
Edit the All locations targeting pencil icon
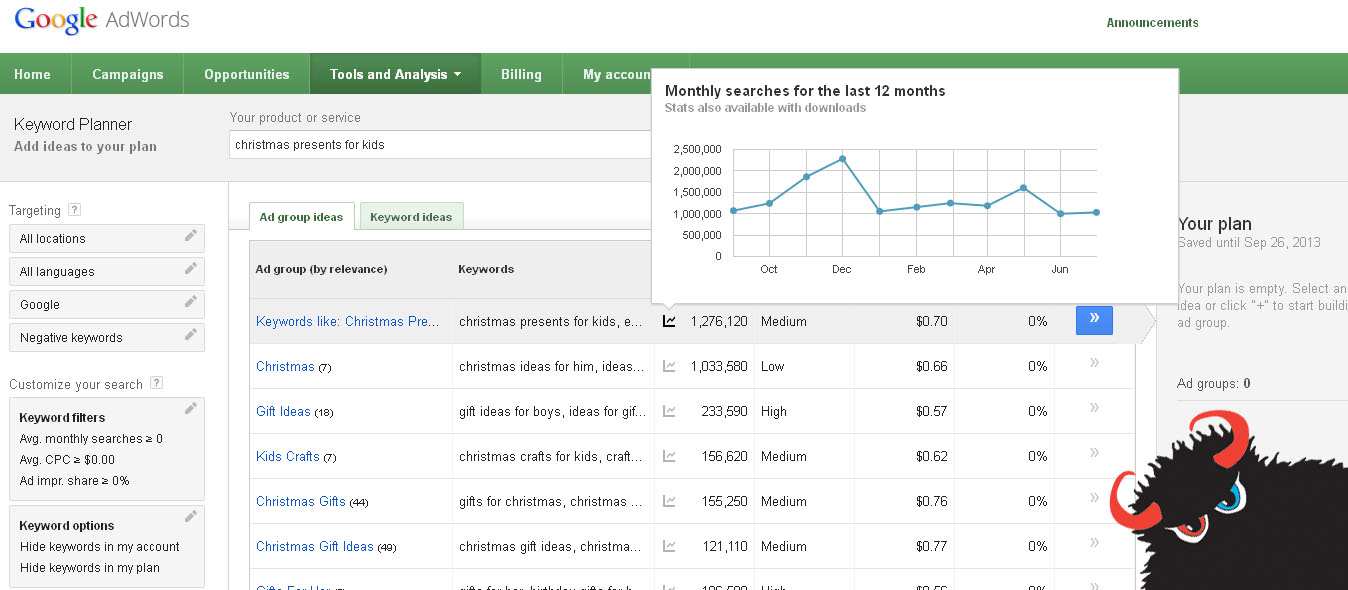point(191,236)
